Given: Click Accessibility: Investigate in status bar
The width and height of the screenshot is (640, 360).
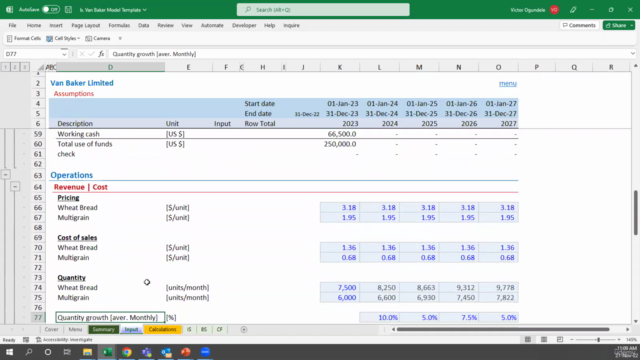Looking at the screenshot, I should tap(64, 340).
